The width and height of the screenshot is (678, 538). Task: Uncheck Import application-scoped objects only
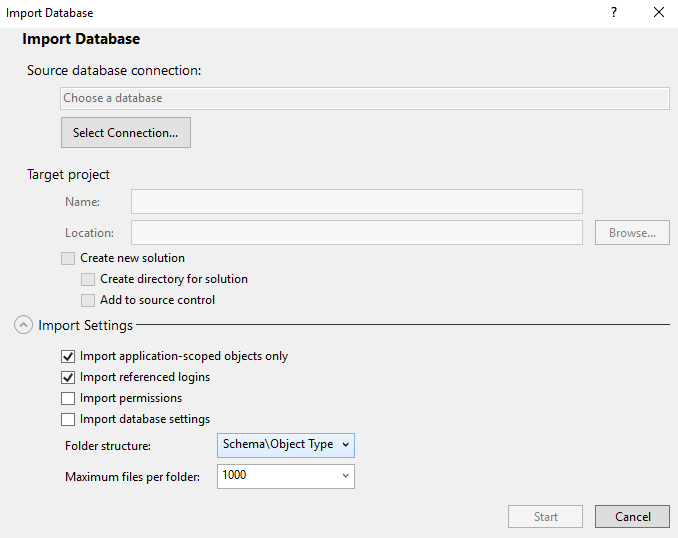click(68, 356)
